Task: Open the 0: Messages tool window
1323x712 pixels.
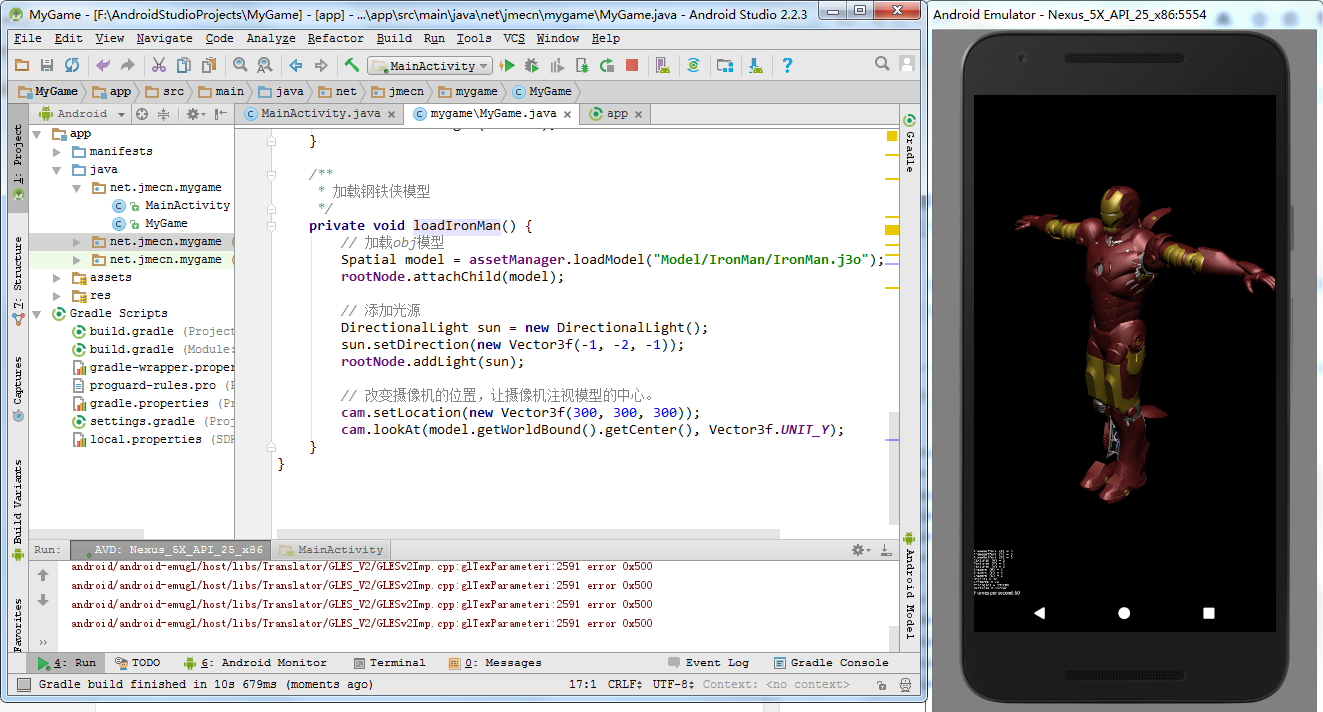Action: (x=495, y=663)
